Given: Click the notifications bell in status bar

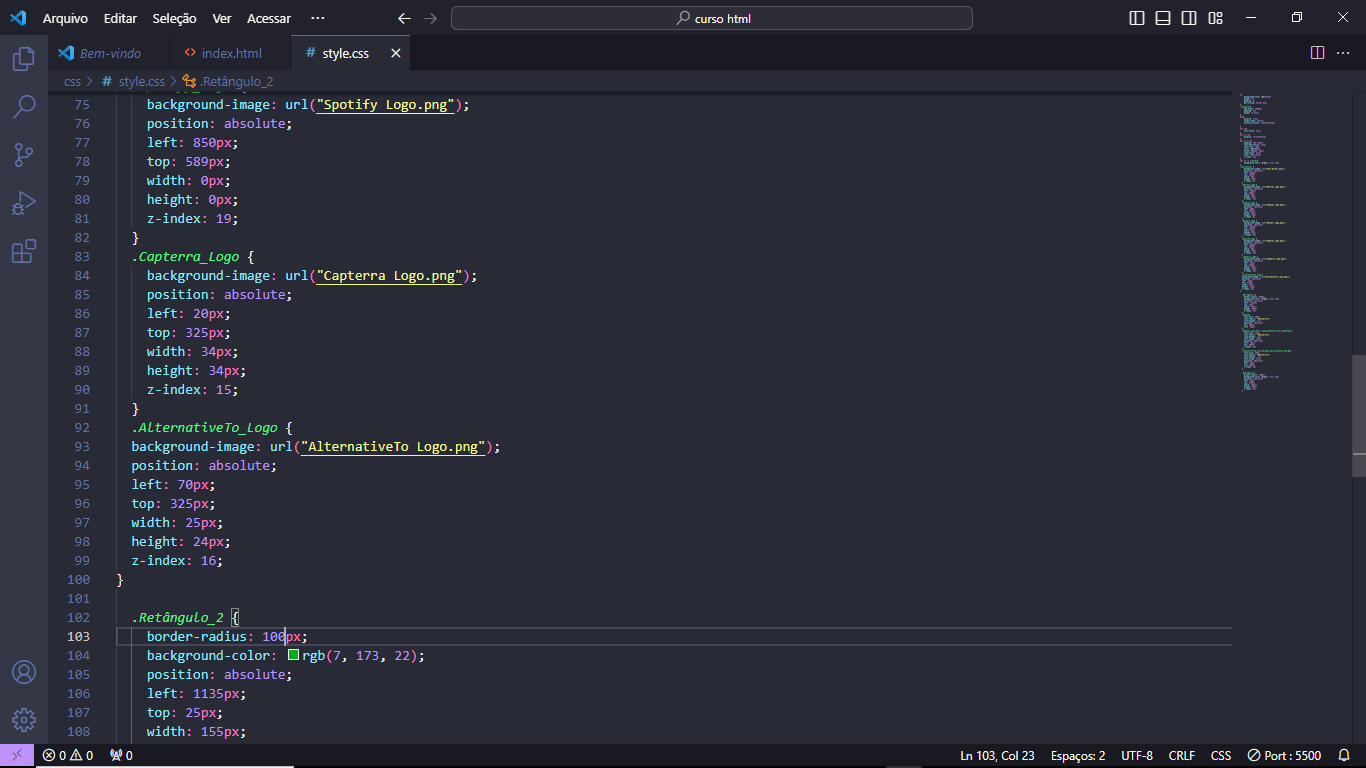Looking at the screenshot, I should (x=1345, y=756).
